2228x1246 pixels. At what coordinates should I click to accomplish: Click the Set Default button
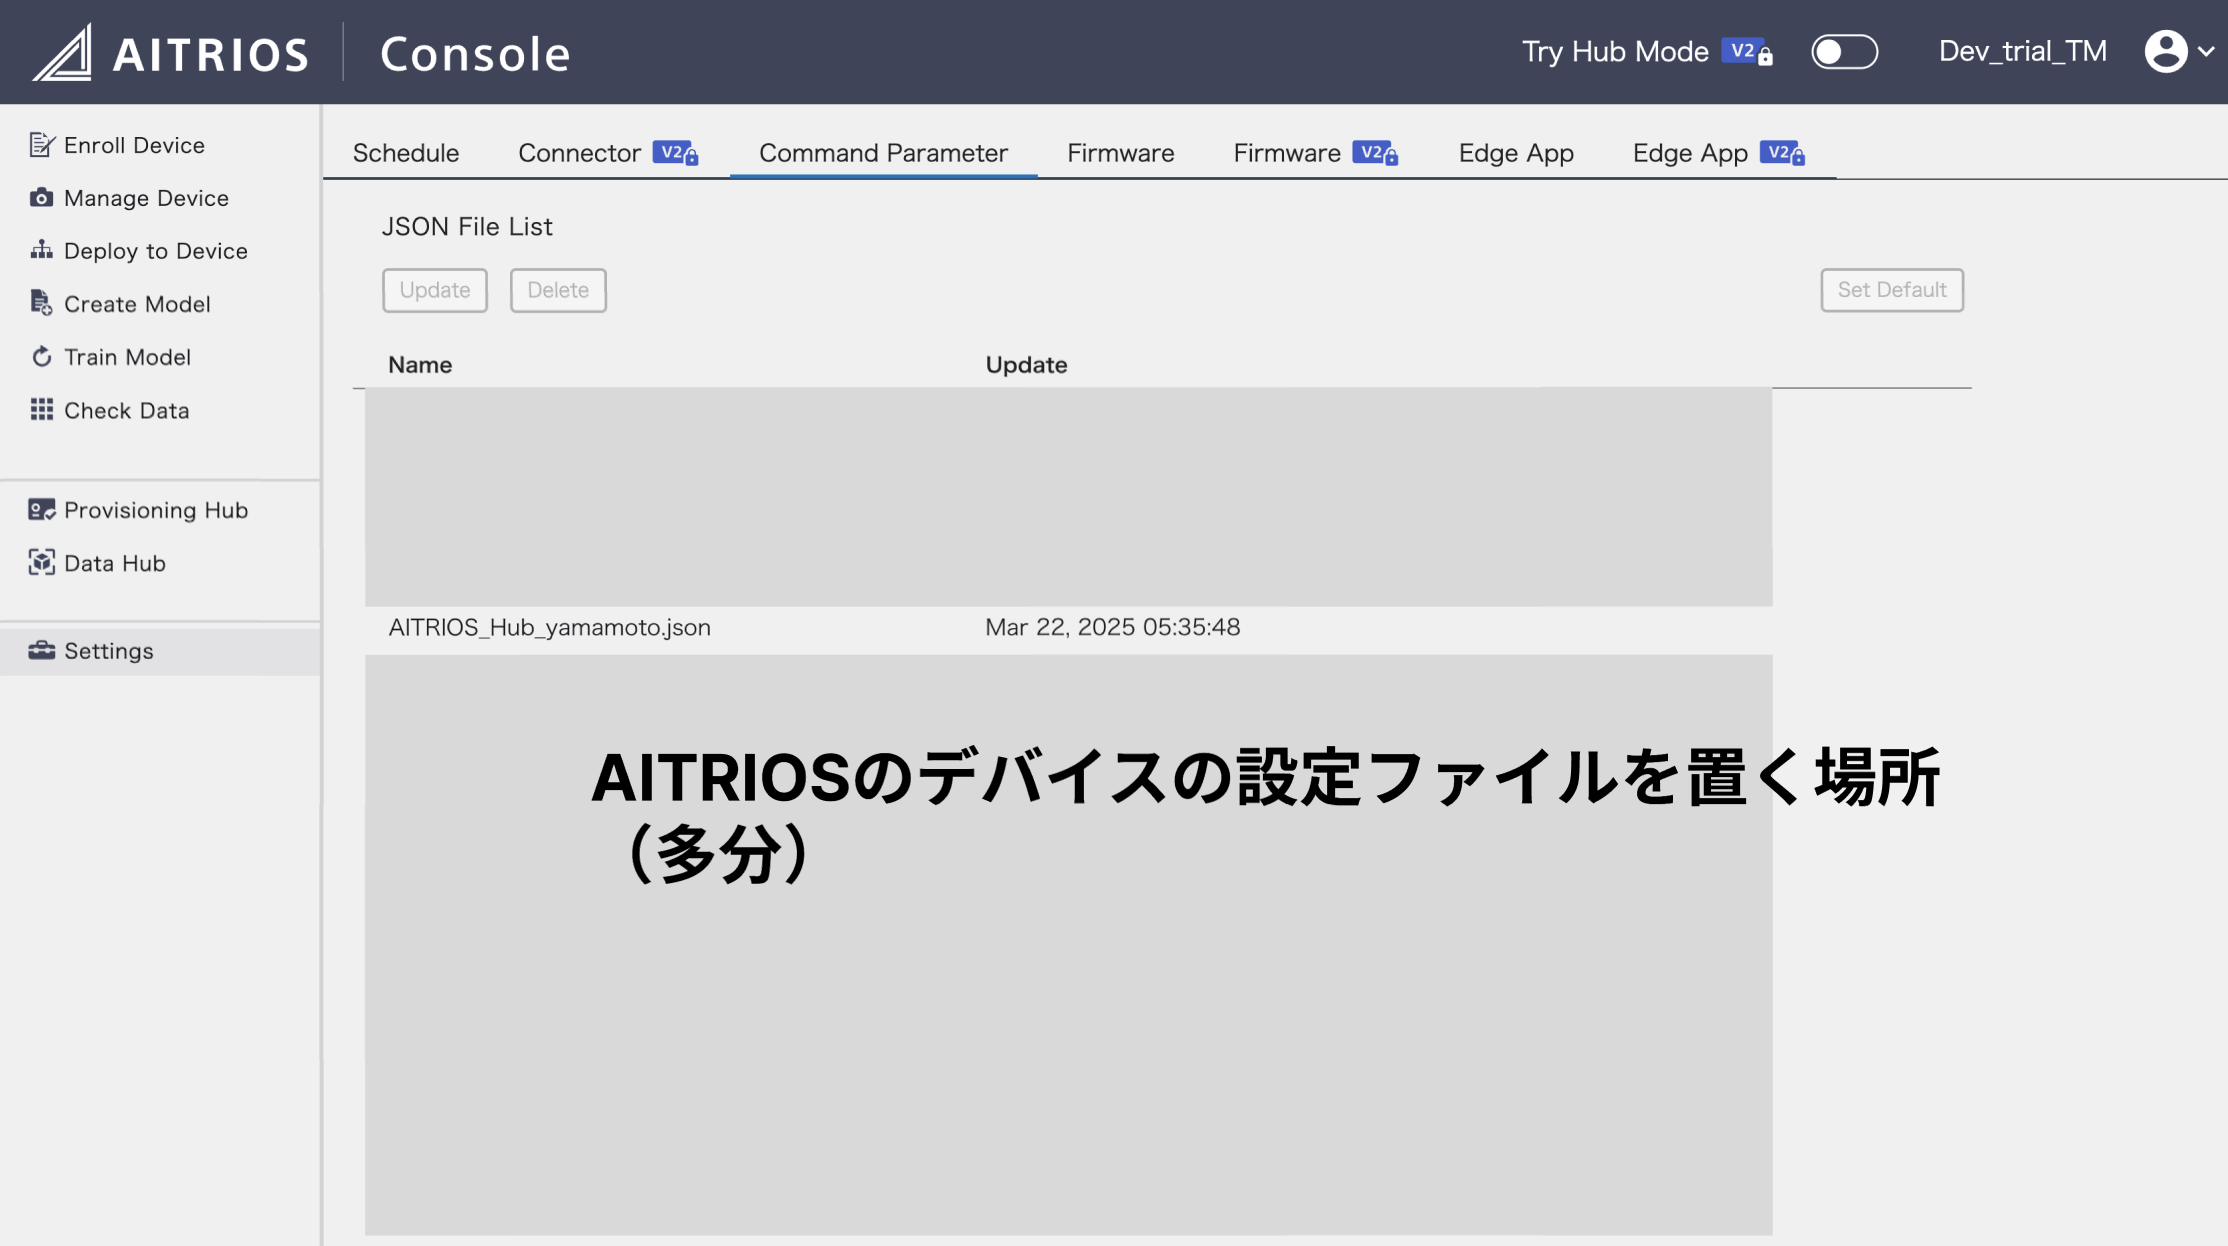tap(1891, 290)
